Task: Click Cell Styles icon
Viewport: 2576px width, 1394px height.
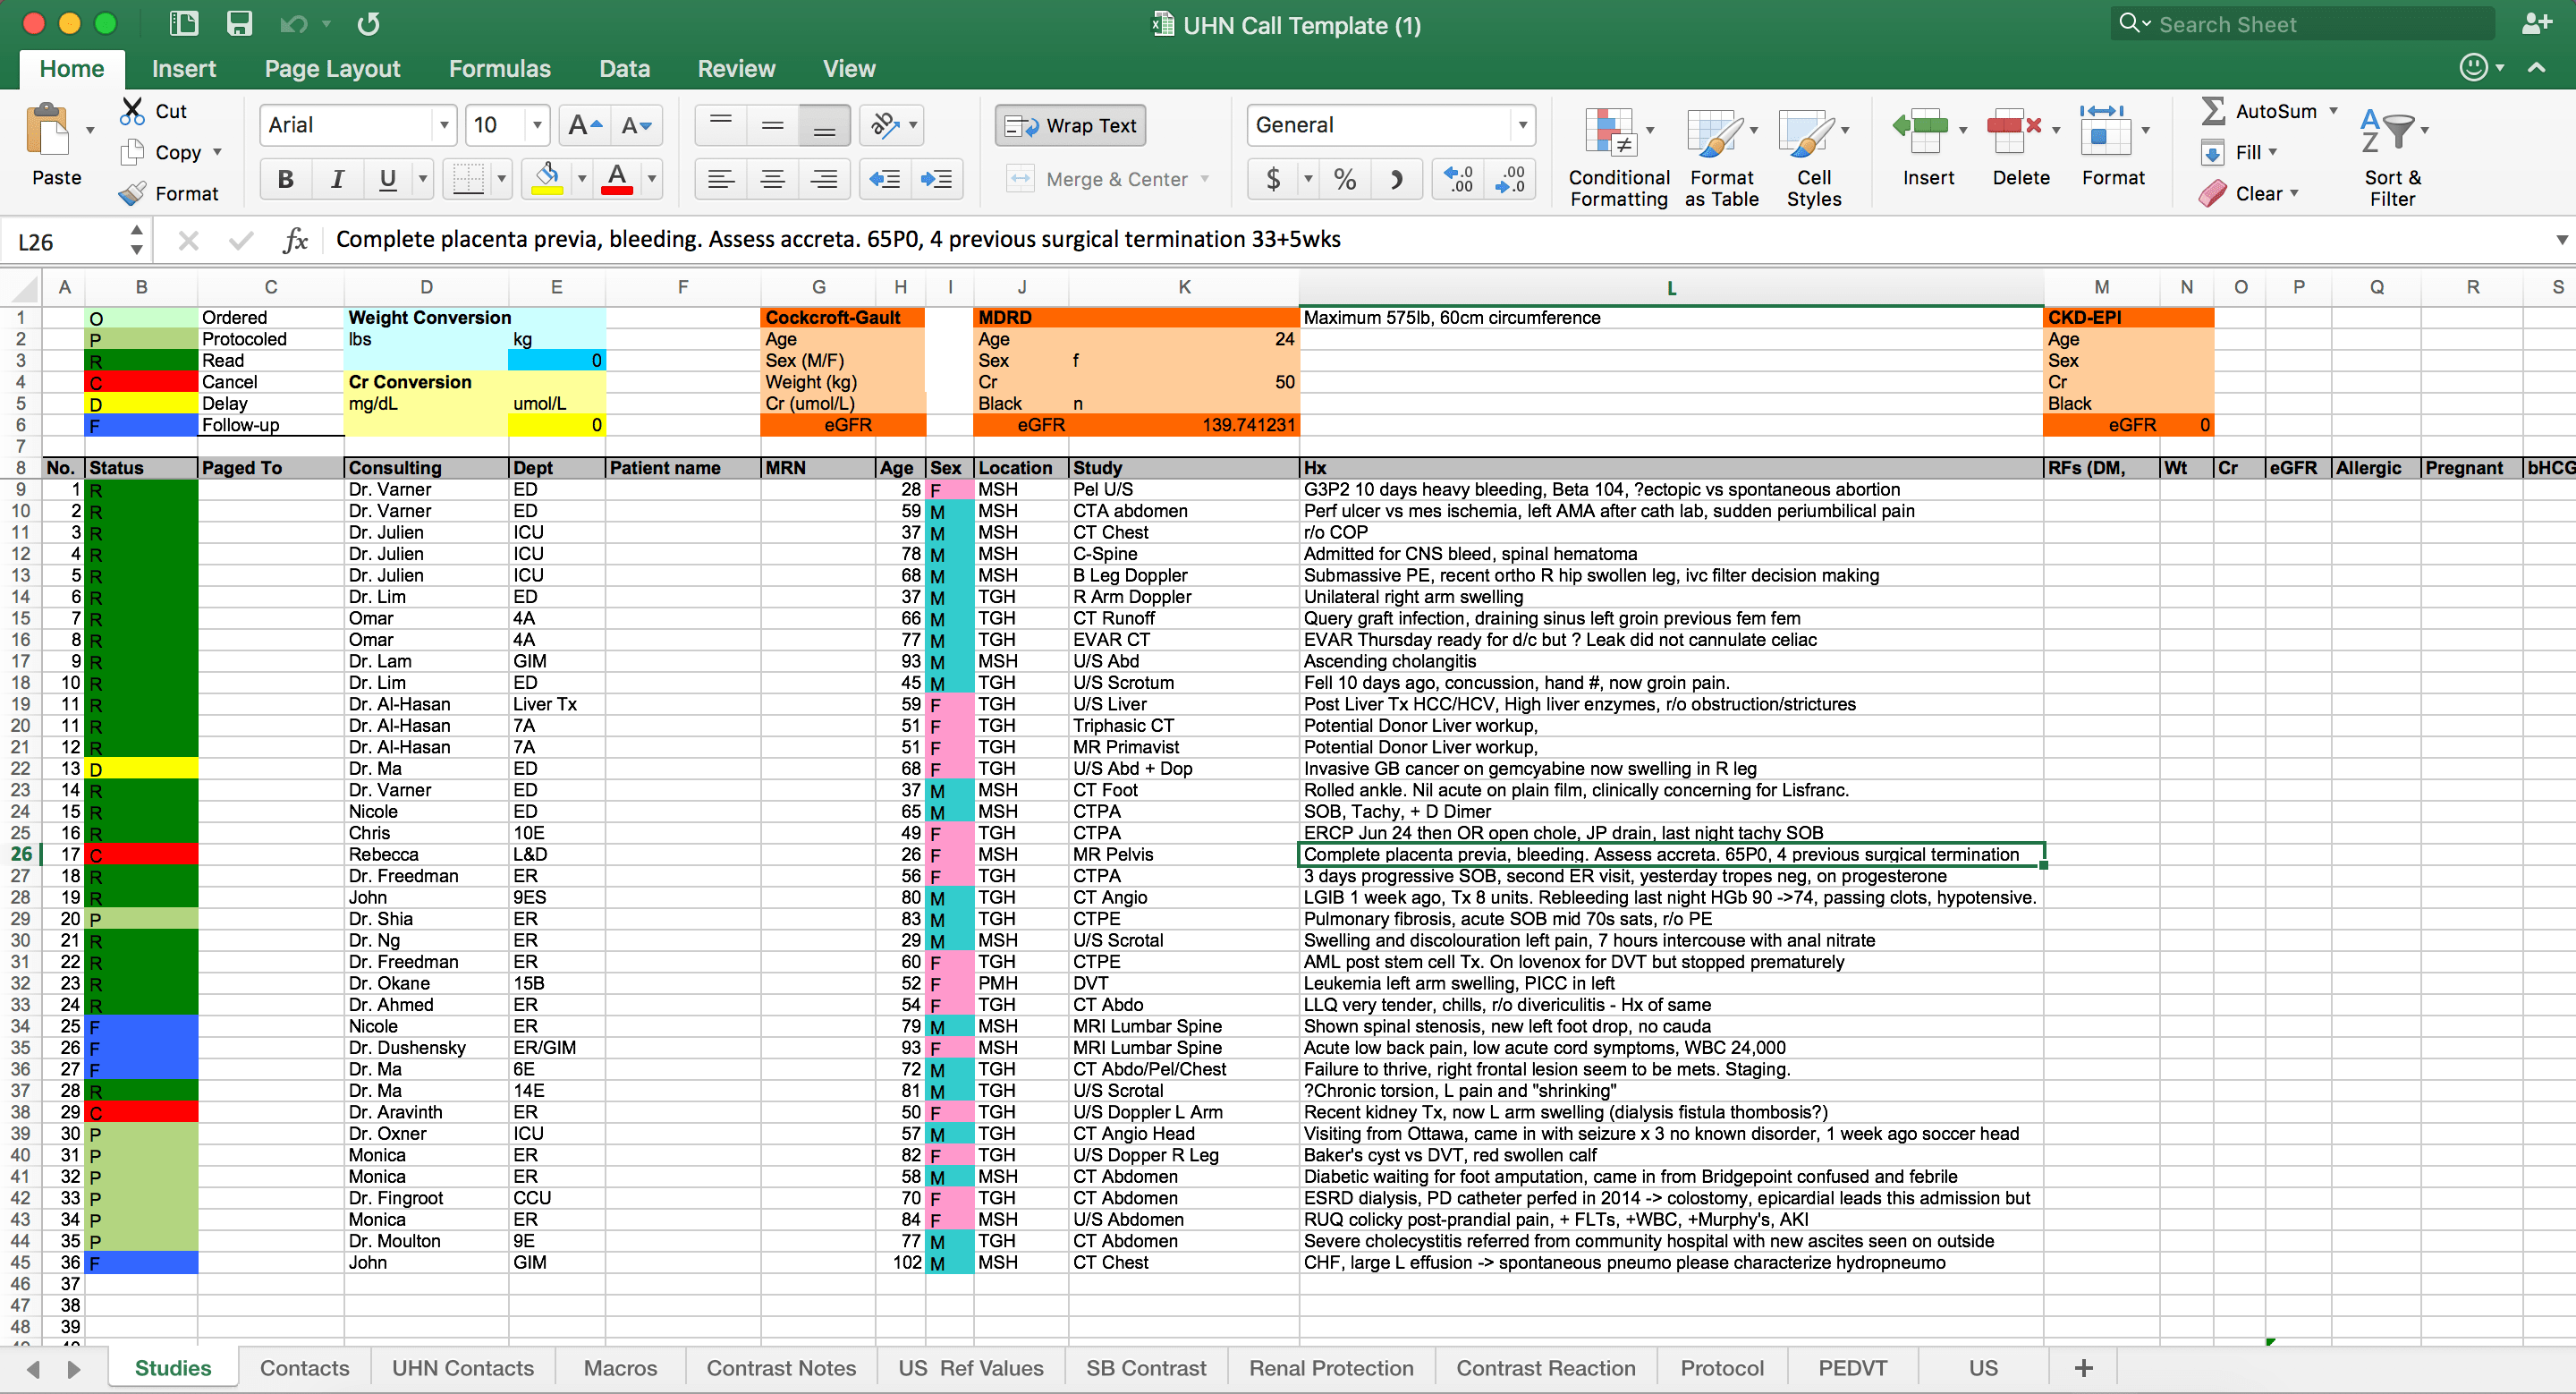Action: pos(1806,132)
